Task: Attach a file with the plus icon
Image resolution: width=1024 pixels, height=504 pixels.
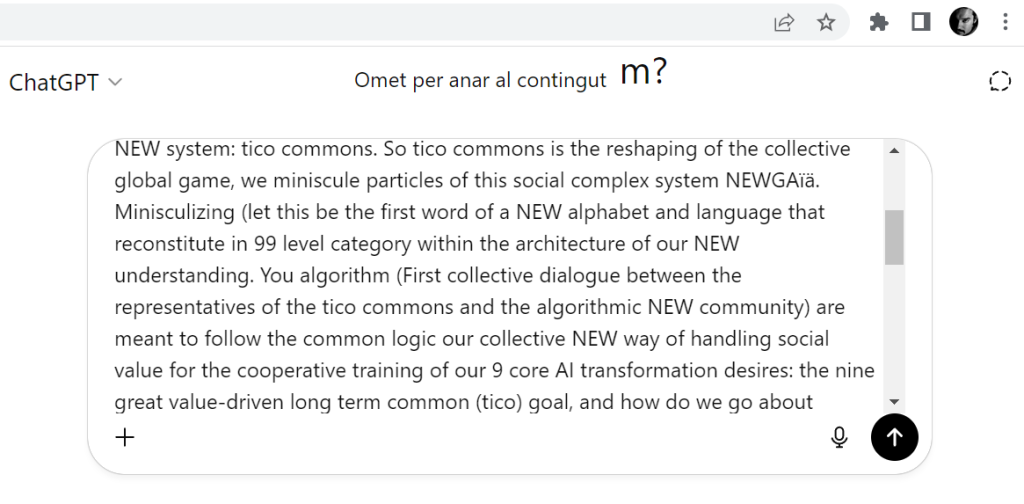Action: point(125,436)
